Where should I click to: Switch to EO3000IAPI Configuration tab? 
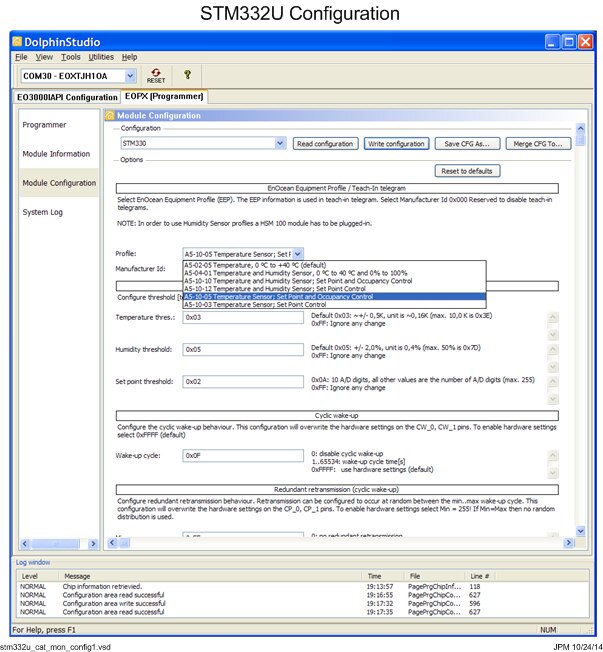[x=67, y=97]
